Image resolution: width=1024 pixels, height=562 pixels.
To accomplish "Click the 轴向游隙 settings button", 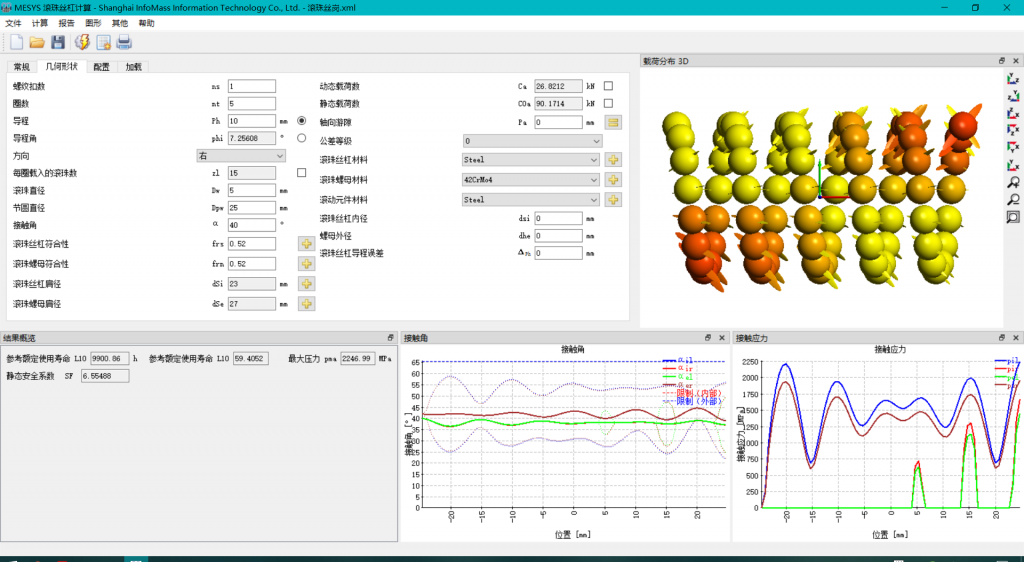I will point(613,122).
